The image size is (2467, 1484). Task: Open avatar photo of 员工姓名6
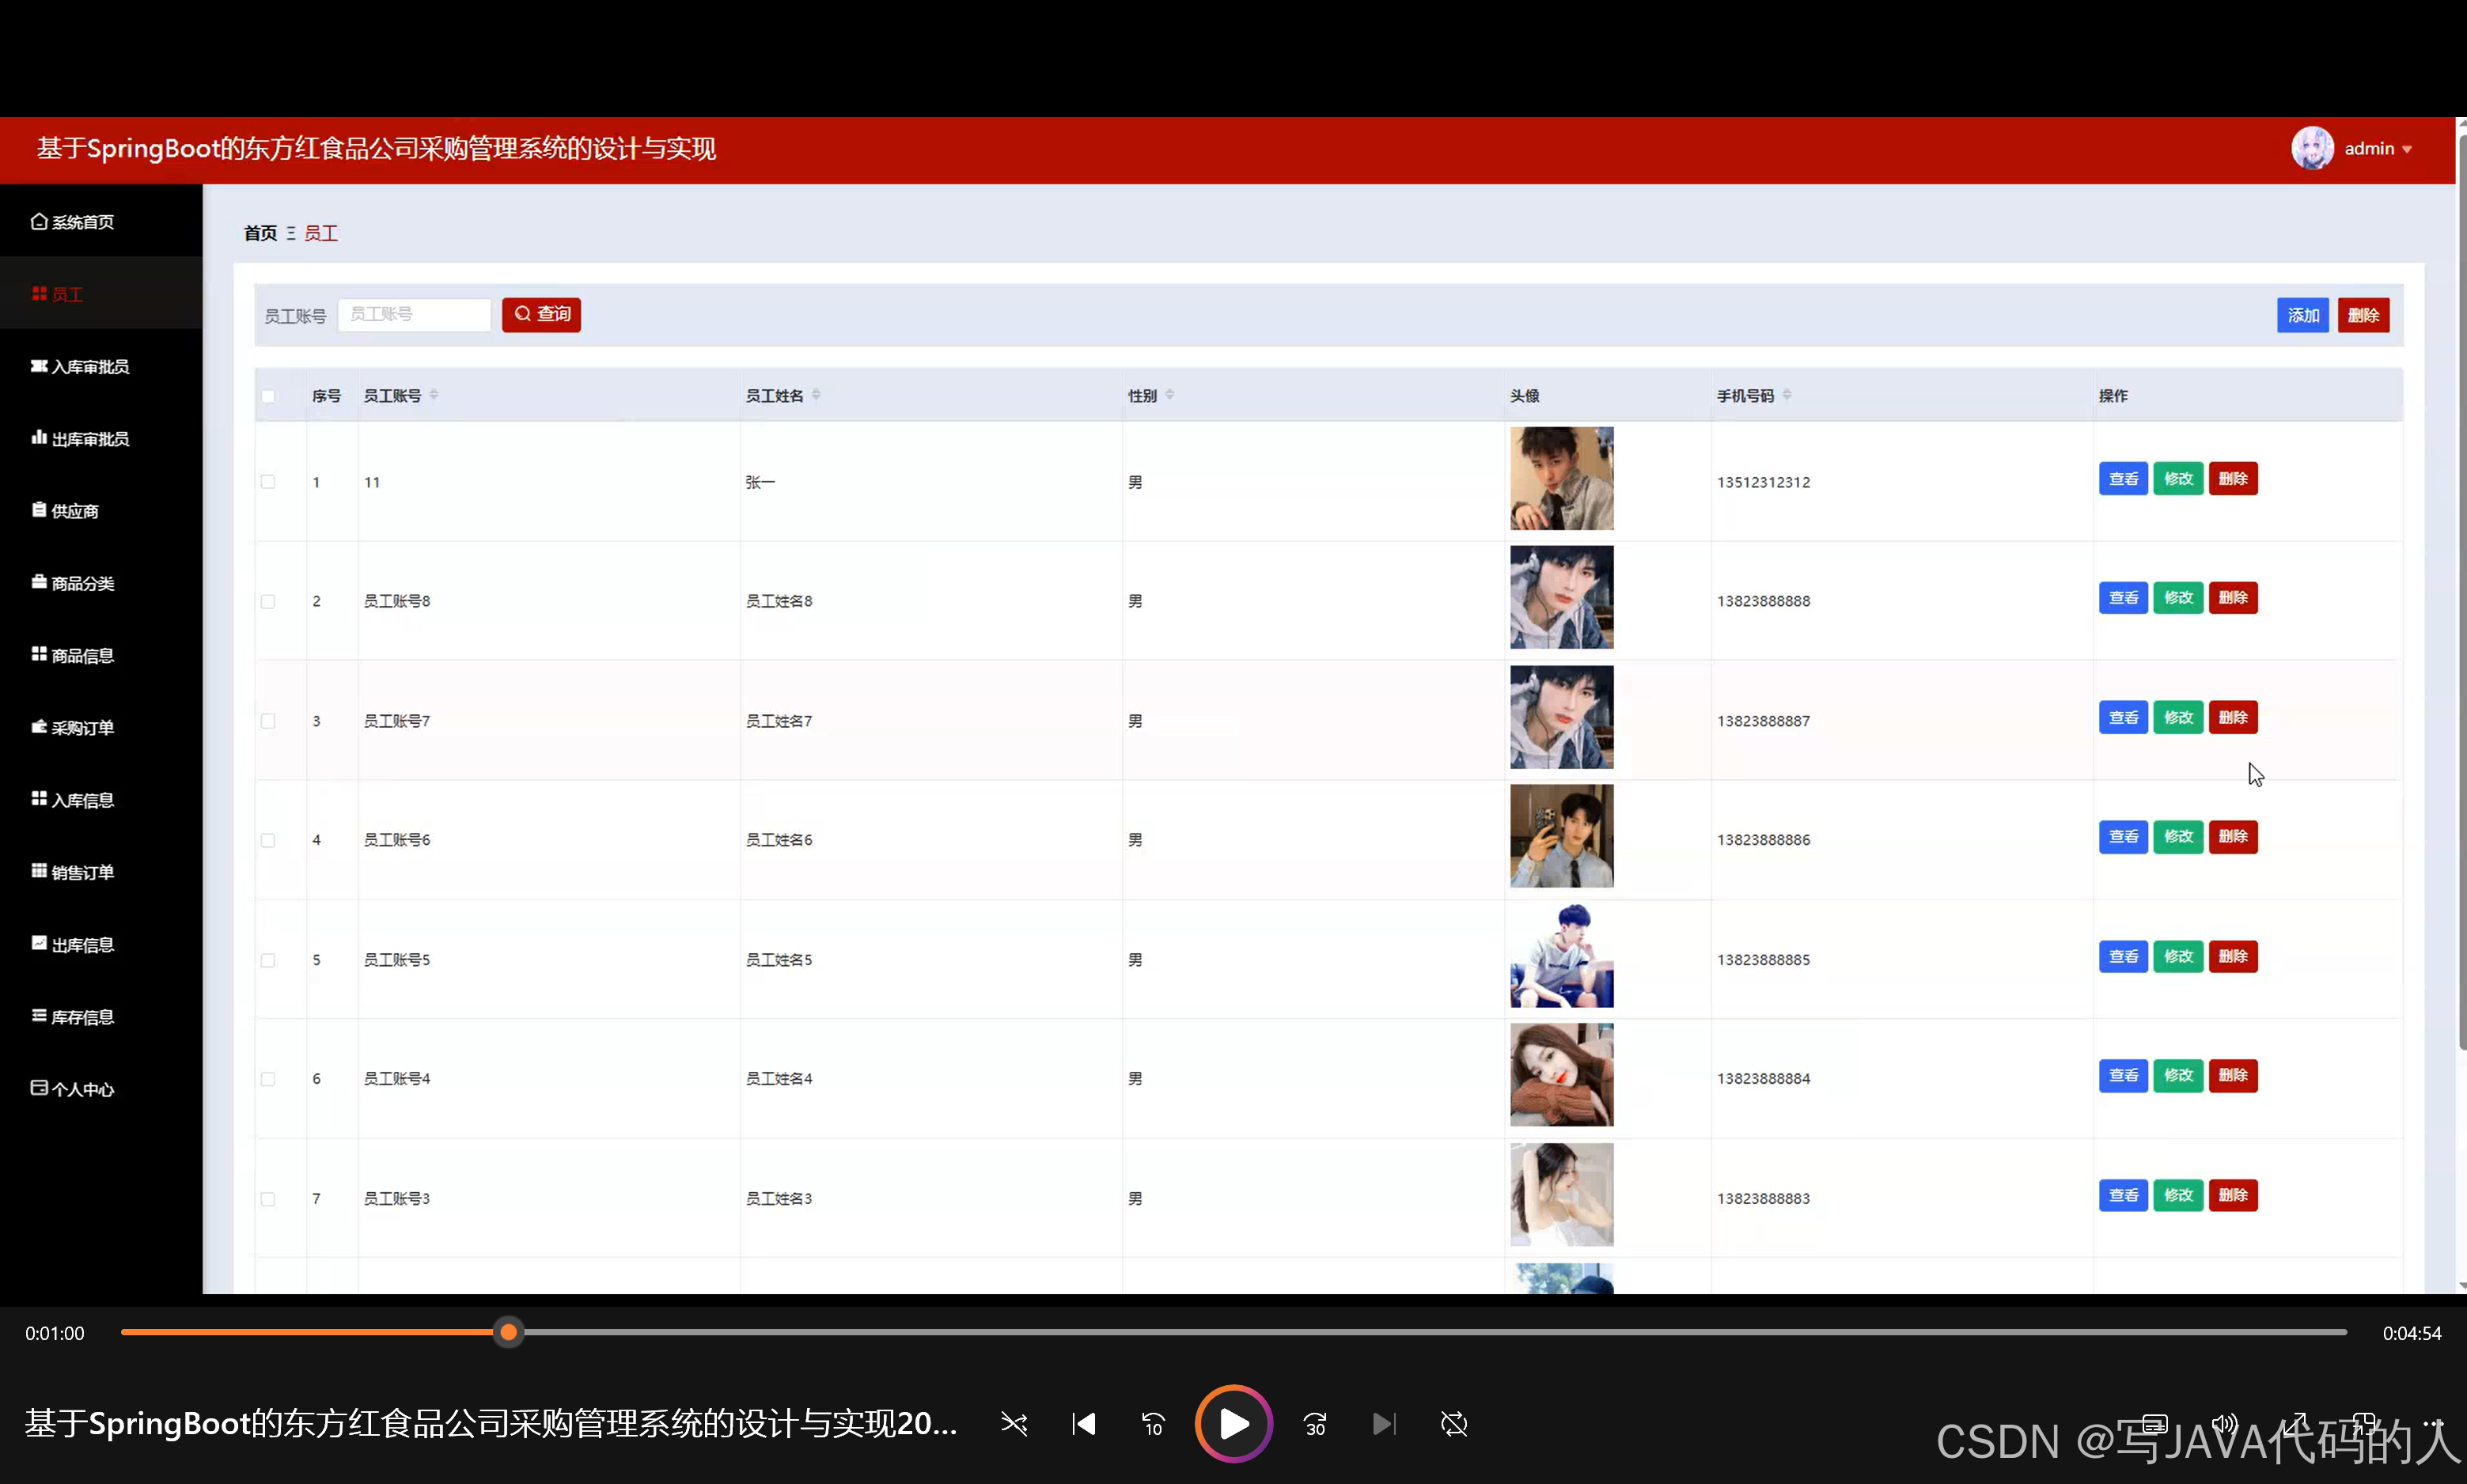[1561, 836]
